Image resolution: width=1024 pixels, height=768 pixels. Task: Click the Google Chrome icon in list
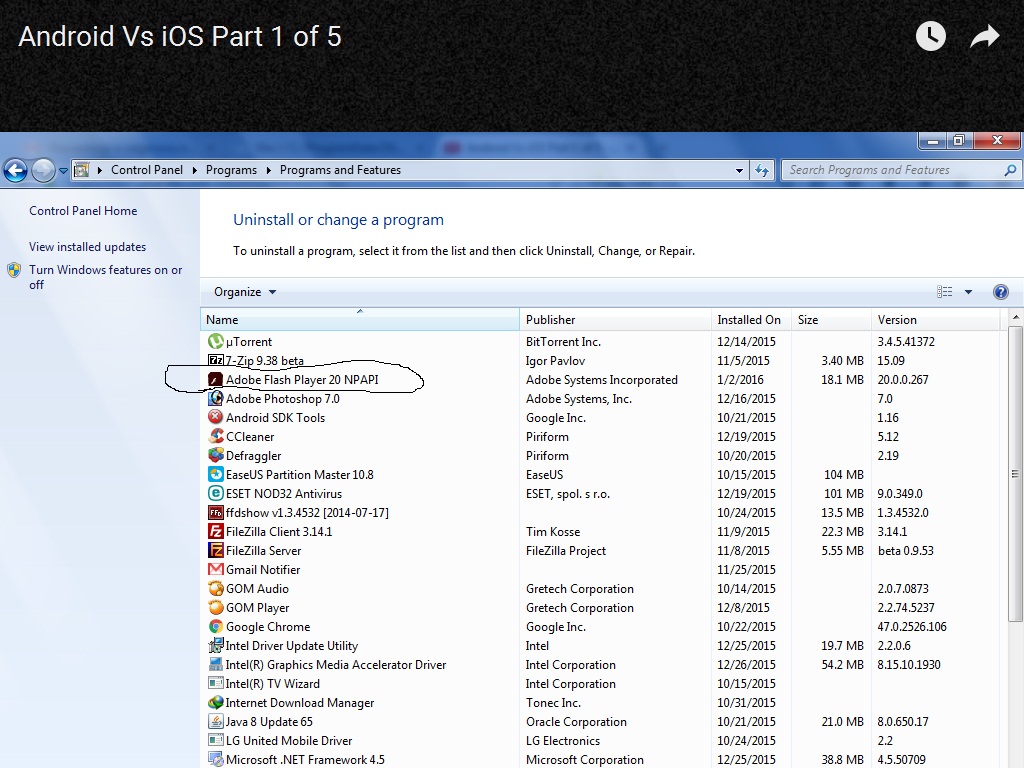click(215, 627)
